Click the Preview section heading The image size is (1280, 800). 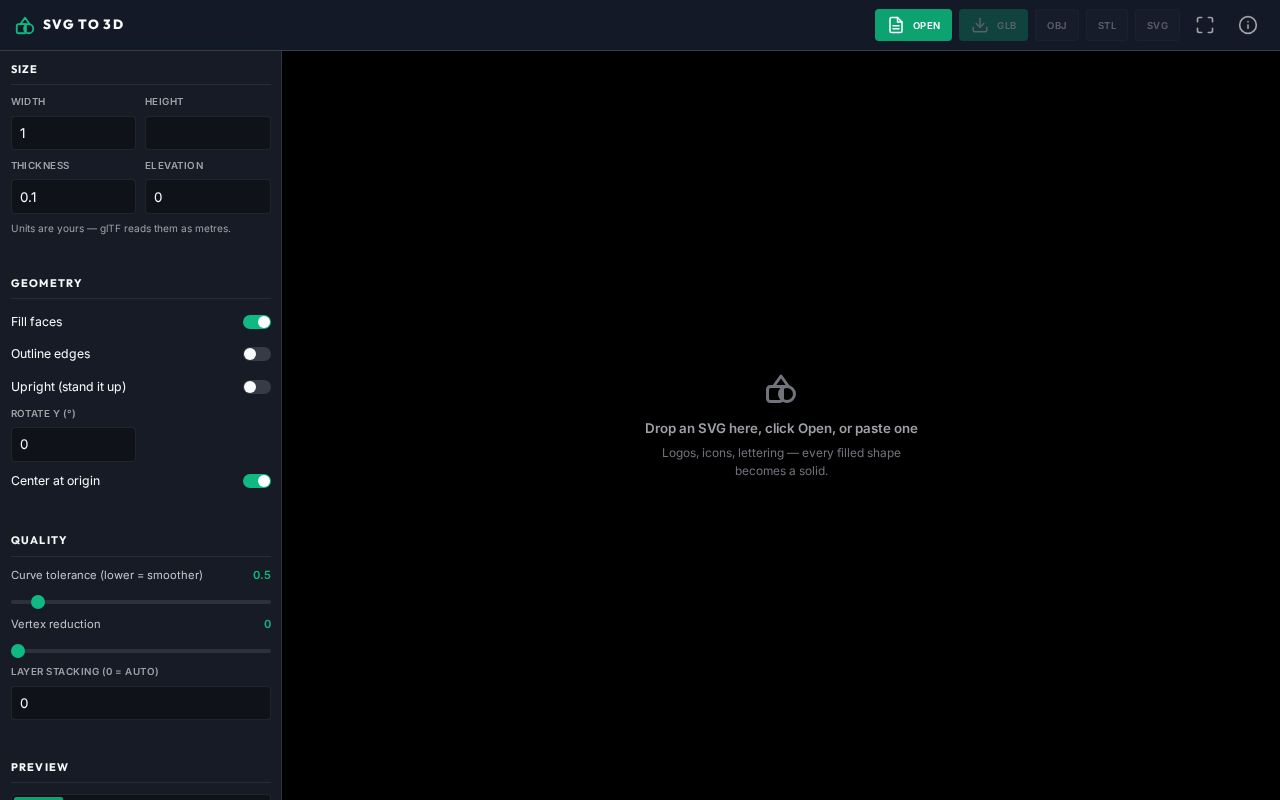pyautogui.click(x=40, y=767)
